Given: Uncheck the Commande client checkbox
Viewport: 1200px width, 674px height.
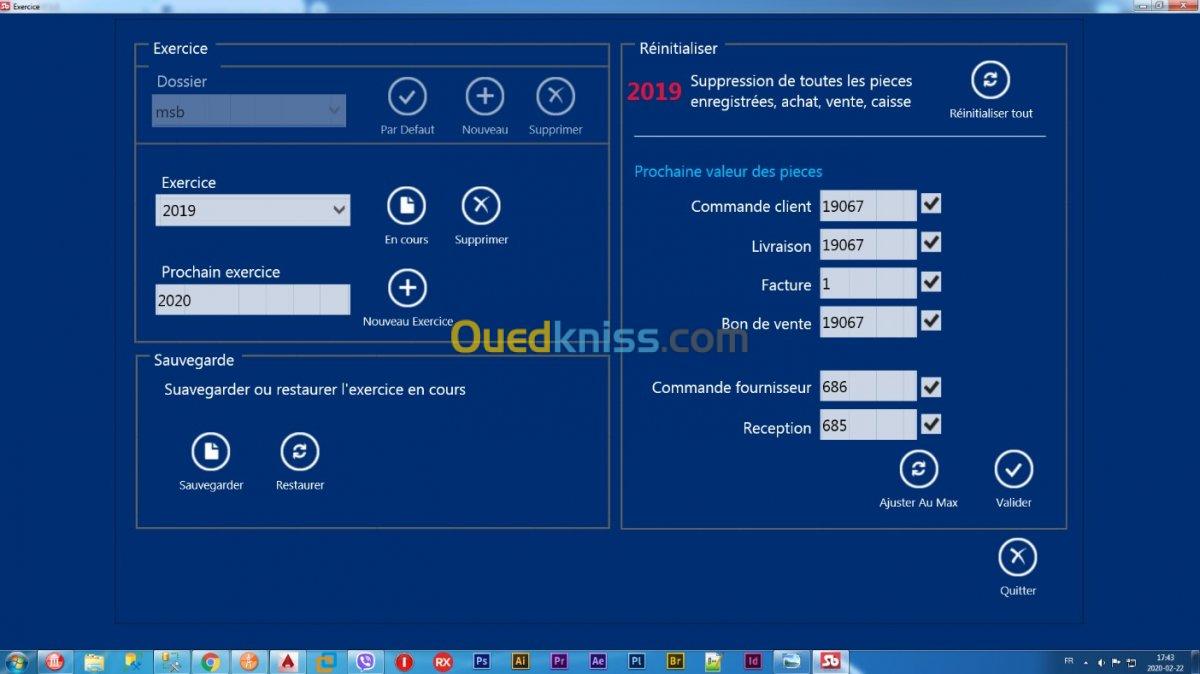Looking at the screenshot, I should tap(931, 204).
